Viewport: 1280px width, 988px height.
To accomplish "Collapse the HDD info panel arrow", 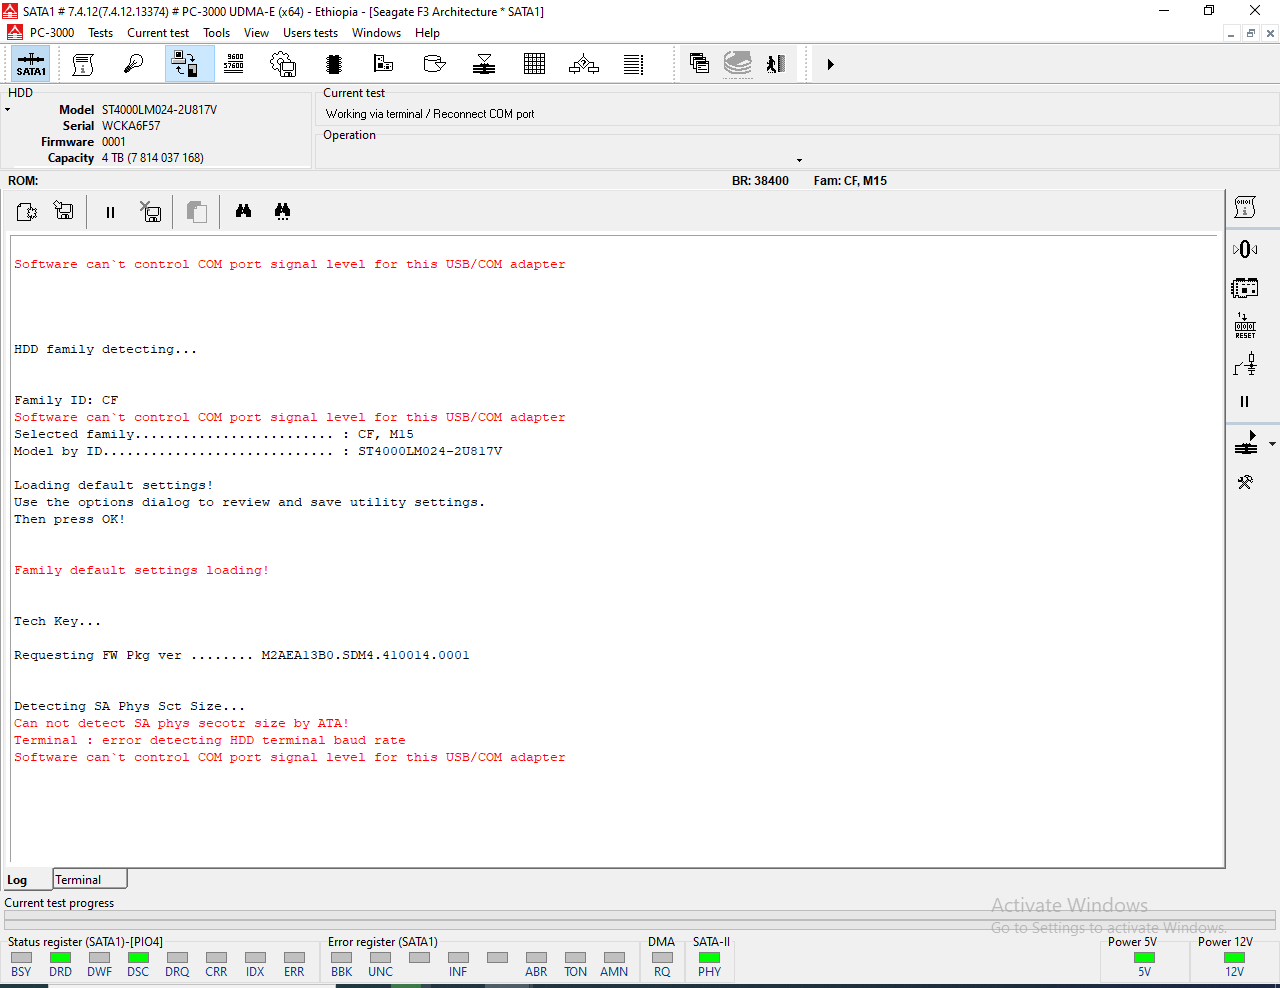I will click(7, 110).
